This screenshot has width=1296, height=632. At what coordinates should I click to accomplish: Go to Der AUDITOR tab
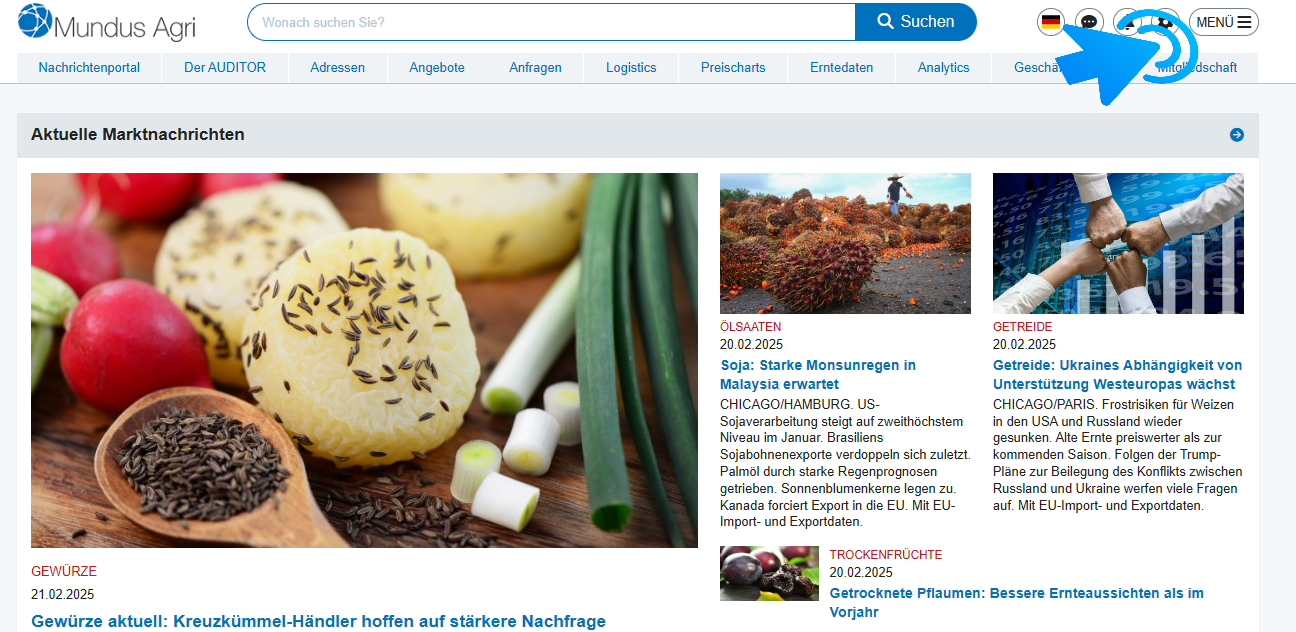point(225,68)
